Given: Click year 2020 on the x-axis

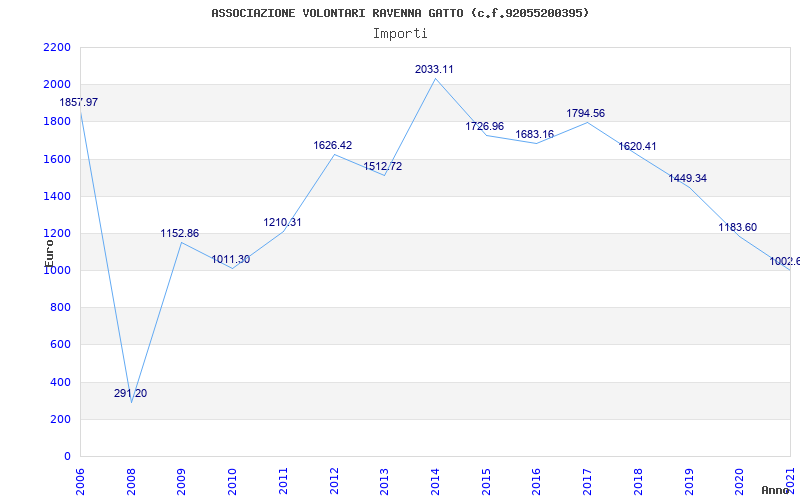Looking at the screenshot, I should point(739,482).
